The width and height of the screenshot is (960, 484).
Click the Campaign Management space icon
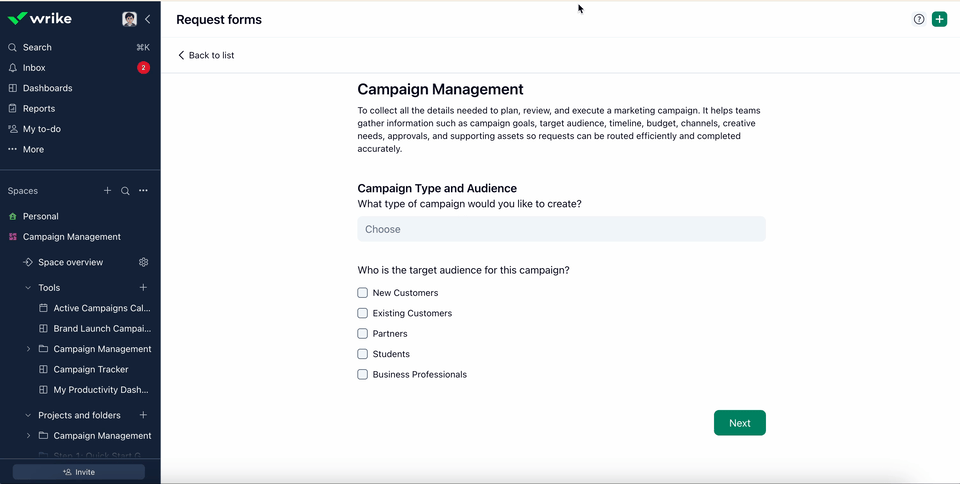[12, 237]
